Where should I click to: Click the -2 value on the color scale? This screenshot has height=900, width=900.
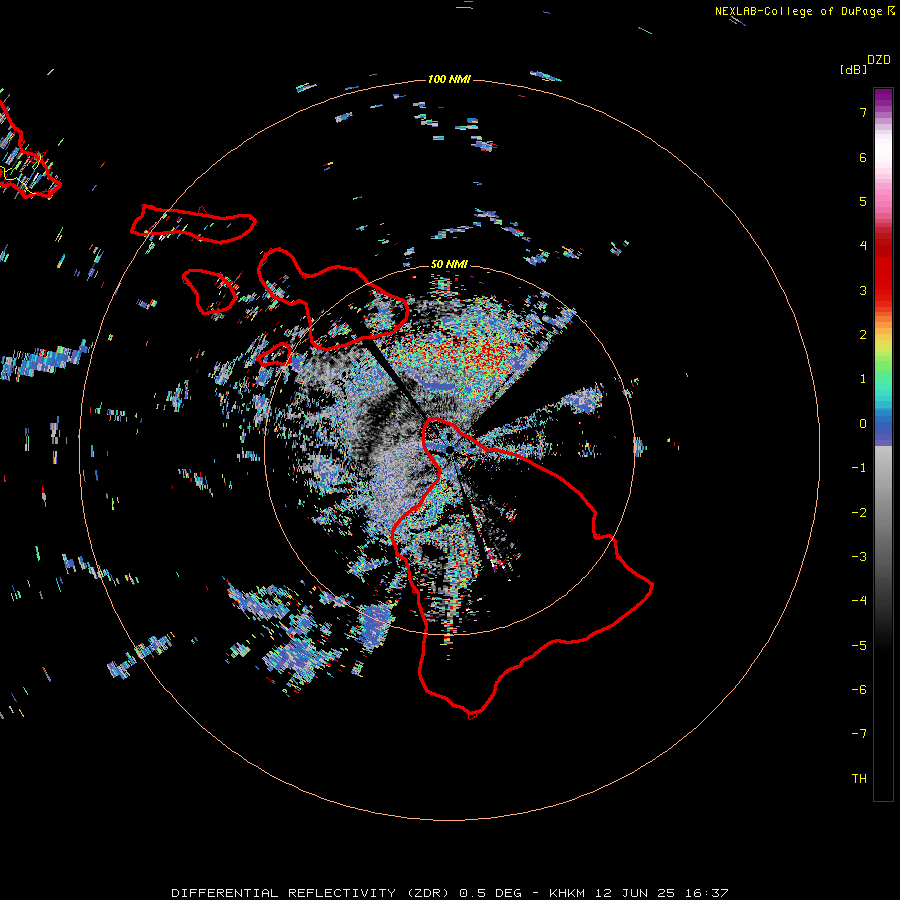coord(859,512)
